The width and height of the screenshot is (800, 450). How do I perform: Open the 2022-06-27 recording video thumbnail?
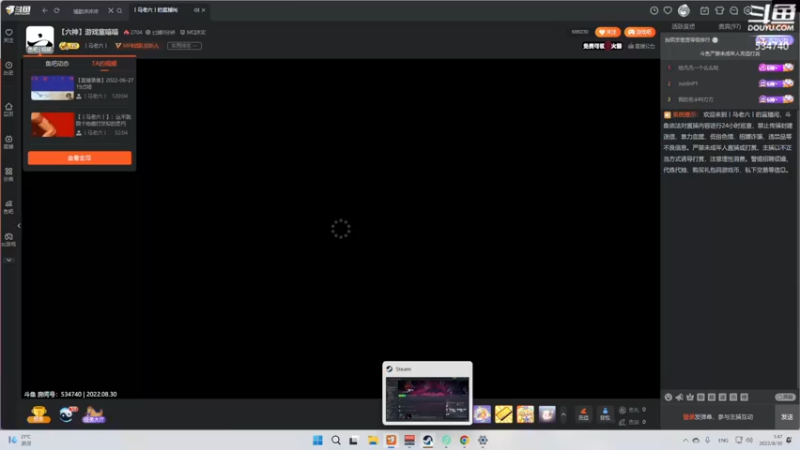pos(53,88)
